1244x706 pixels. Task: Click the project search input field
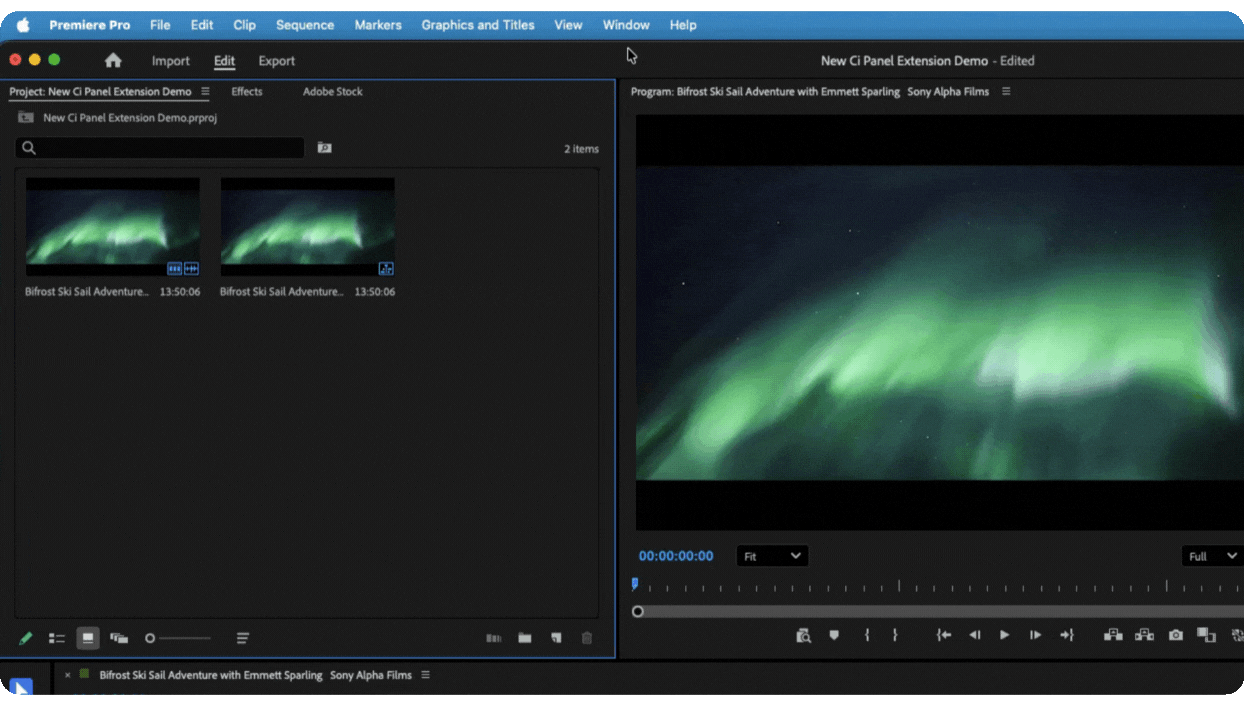(x=160, y=148)
